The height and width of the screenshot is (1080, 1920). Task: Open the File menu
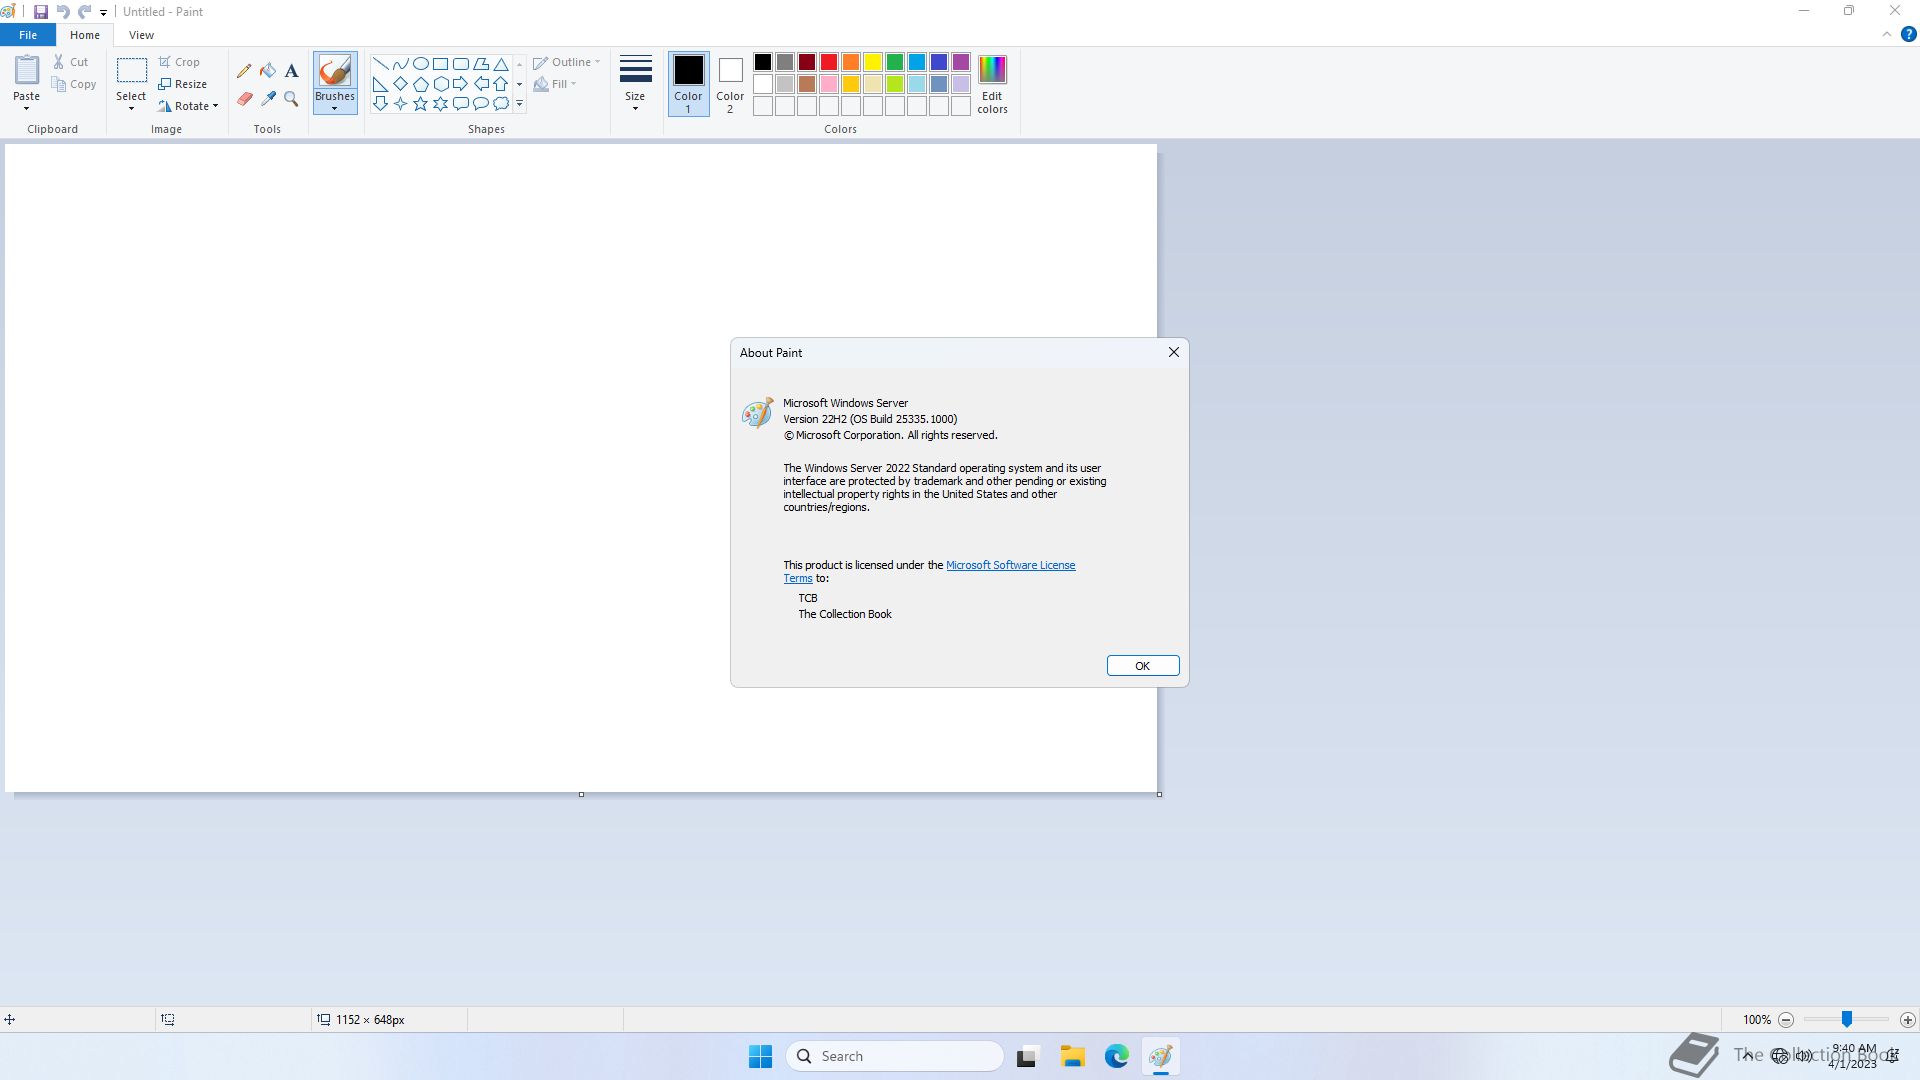(28, 35)
